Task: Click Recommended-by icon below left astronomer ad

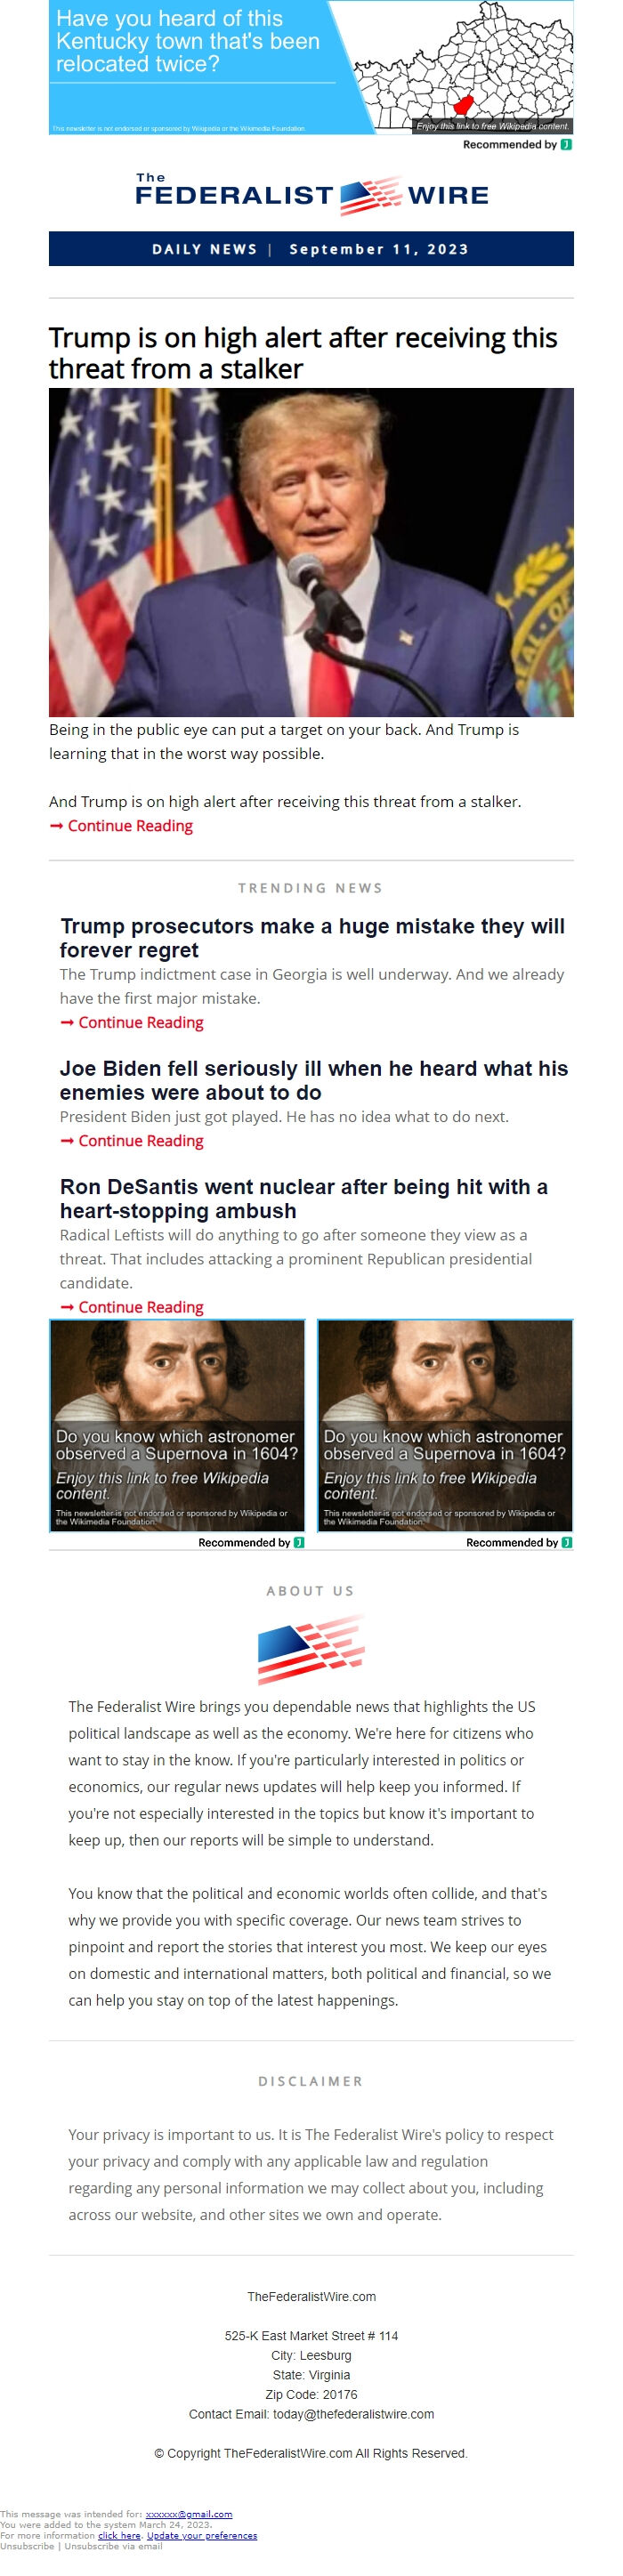Action: point(299,1543)
